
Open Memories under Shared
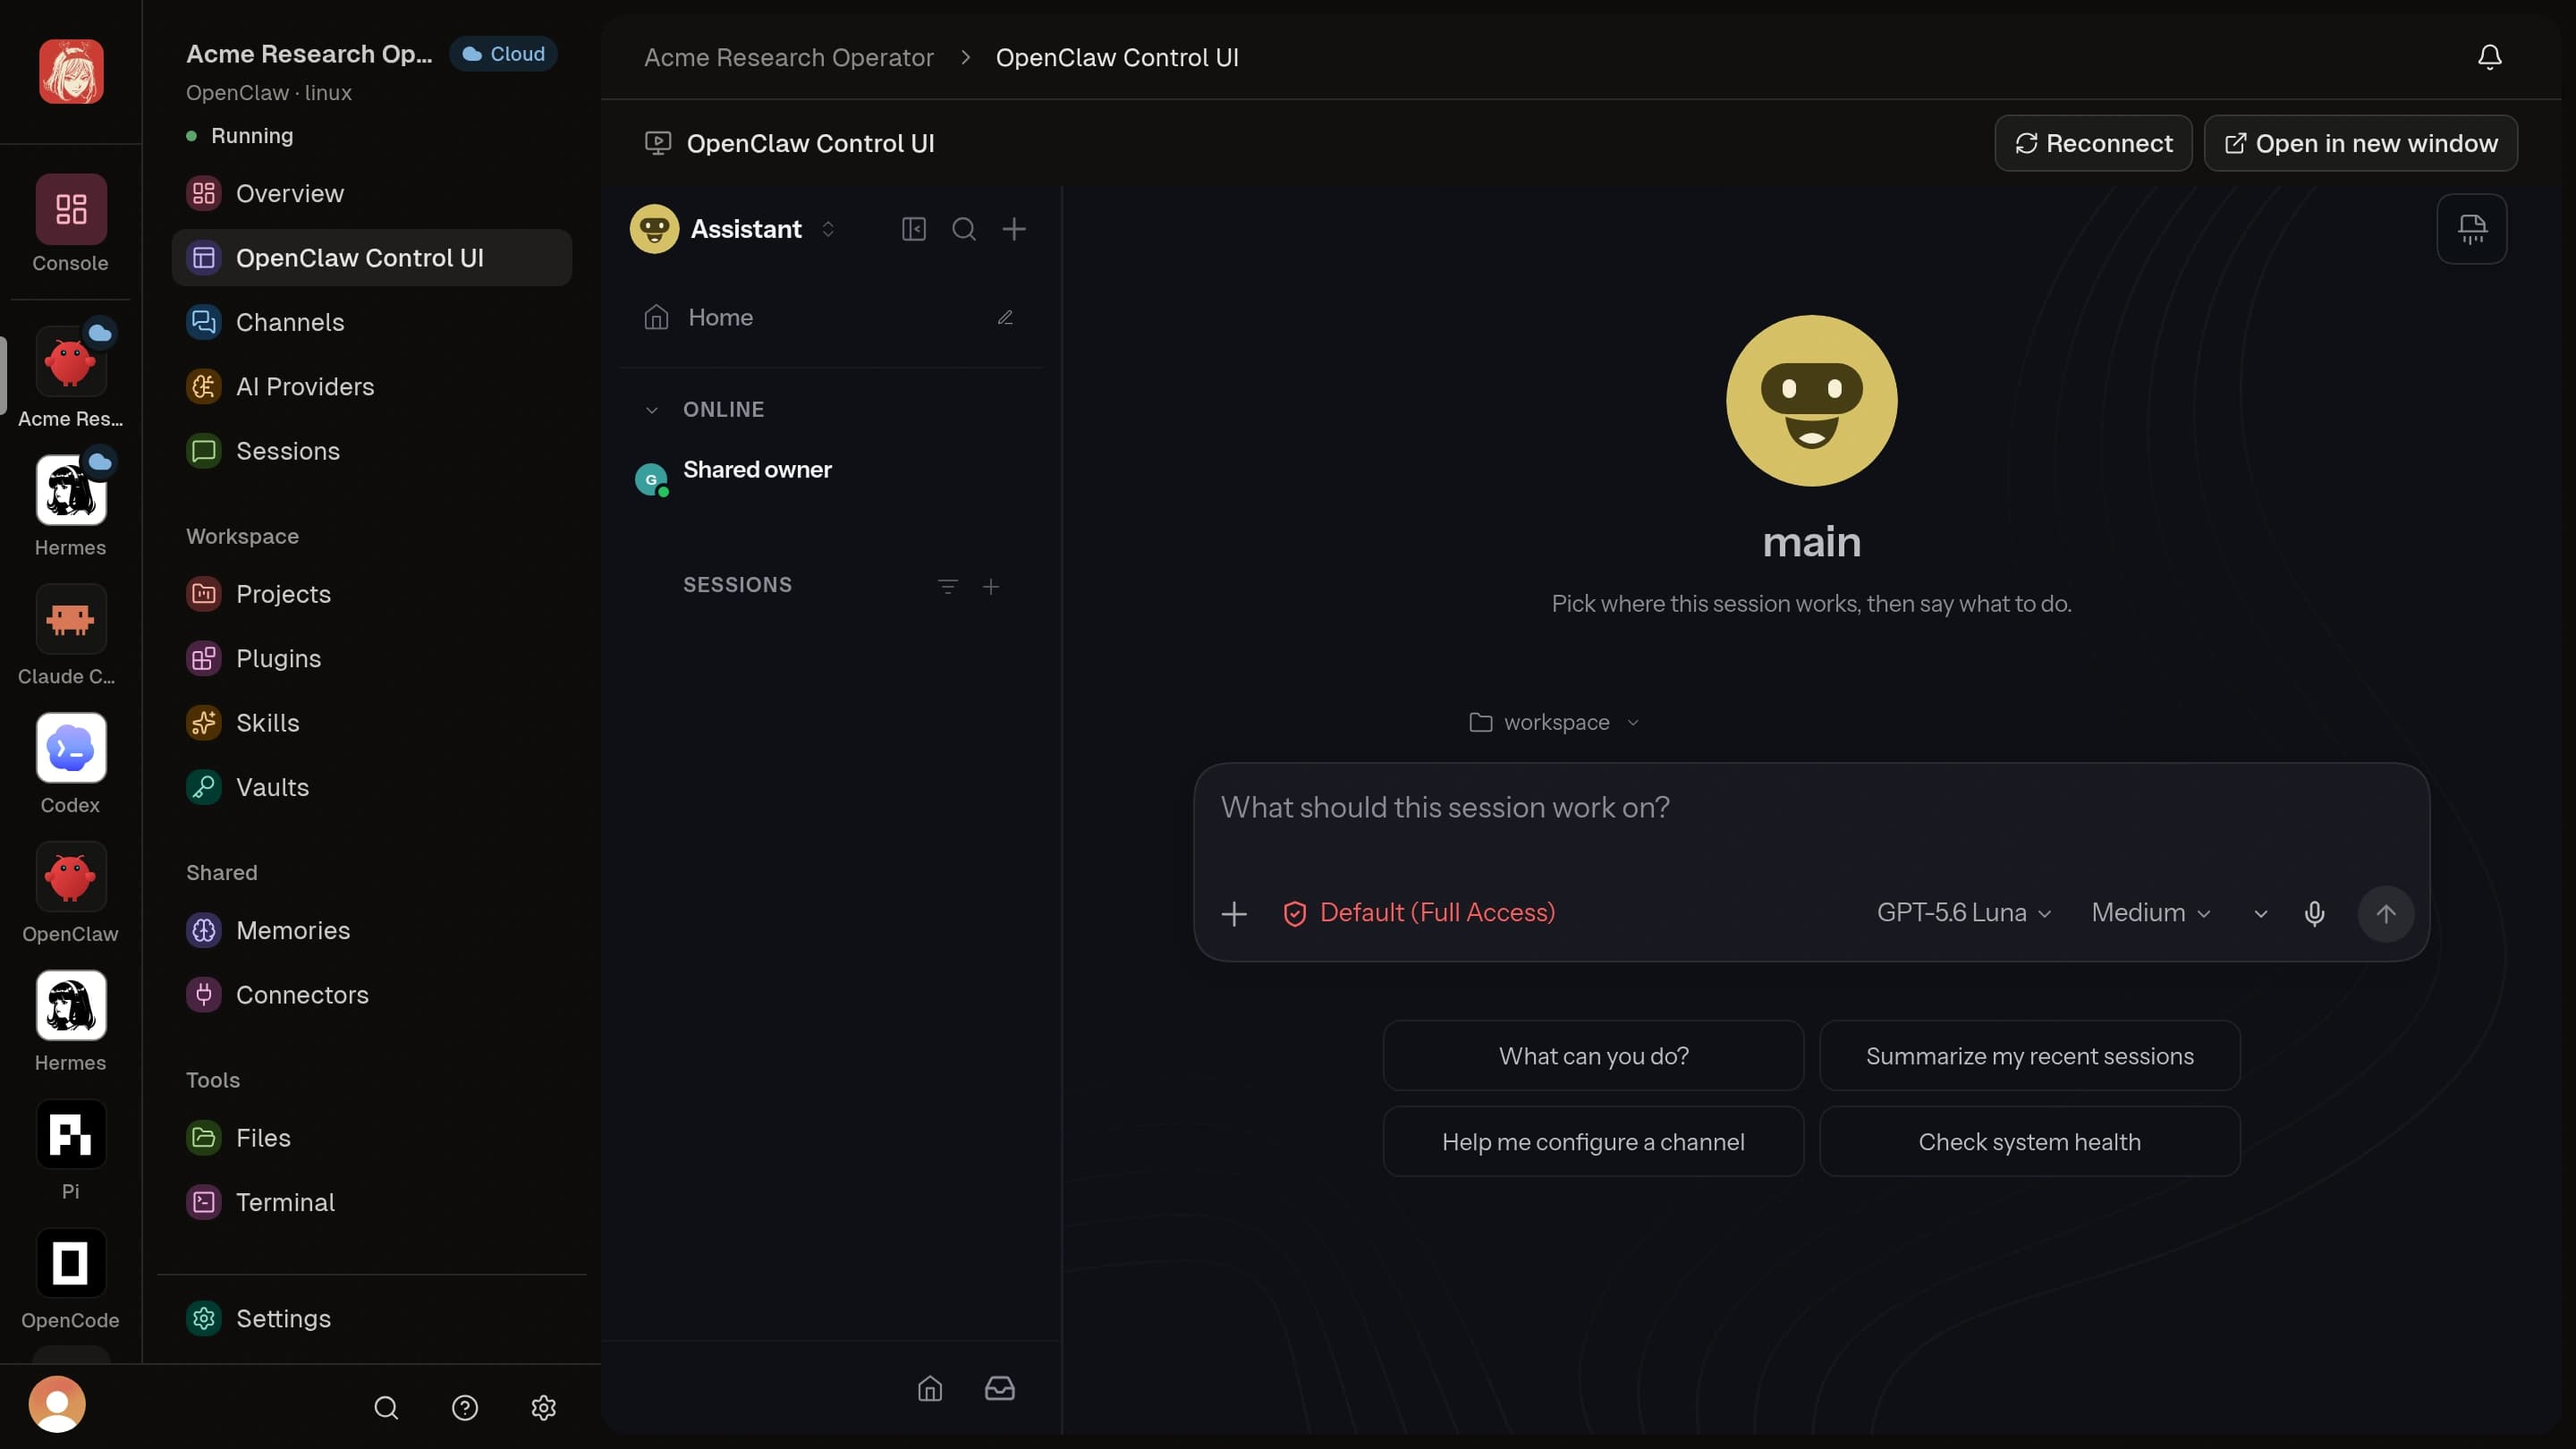[x=372, y=930]
